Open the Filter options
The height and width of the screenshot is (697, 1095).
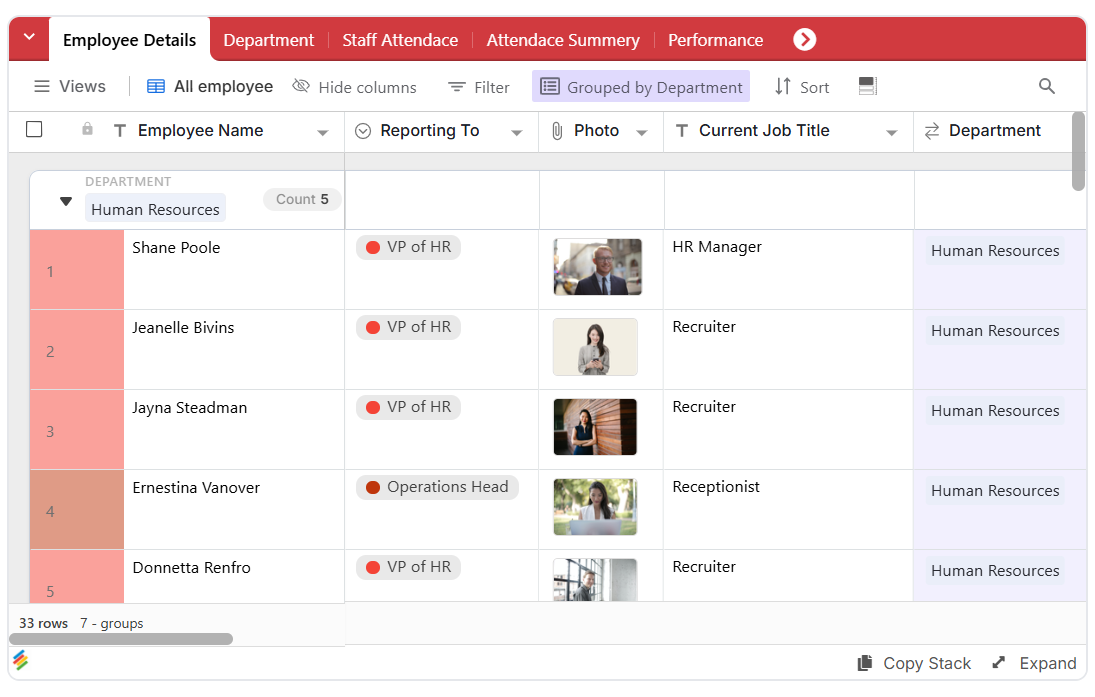[x=478, y=87]
